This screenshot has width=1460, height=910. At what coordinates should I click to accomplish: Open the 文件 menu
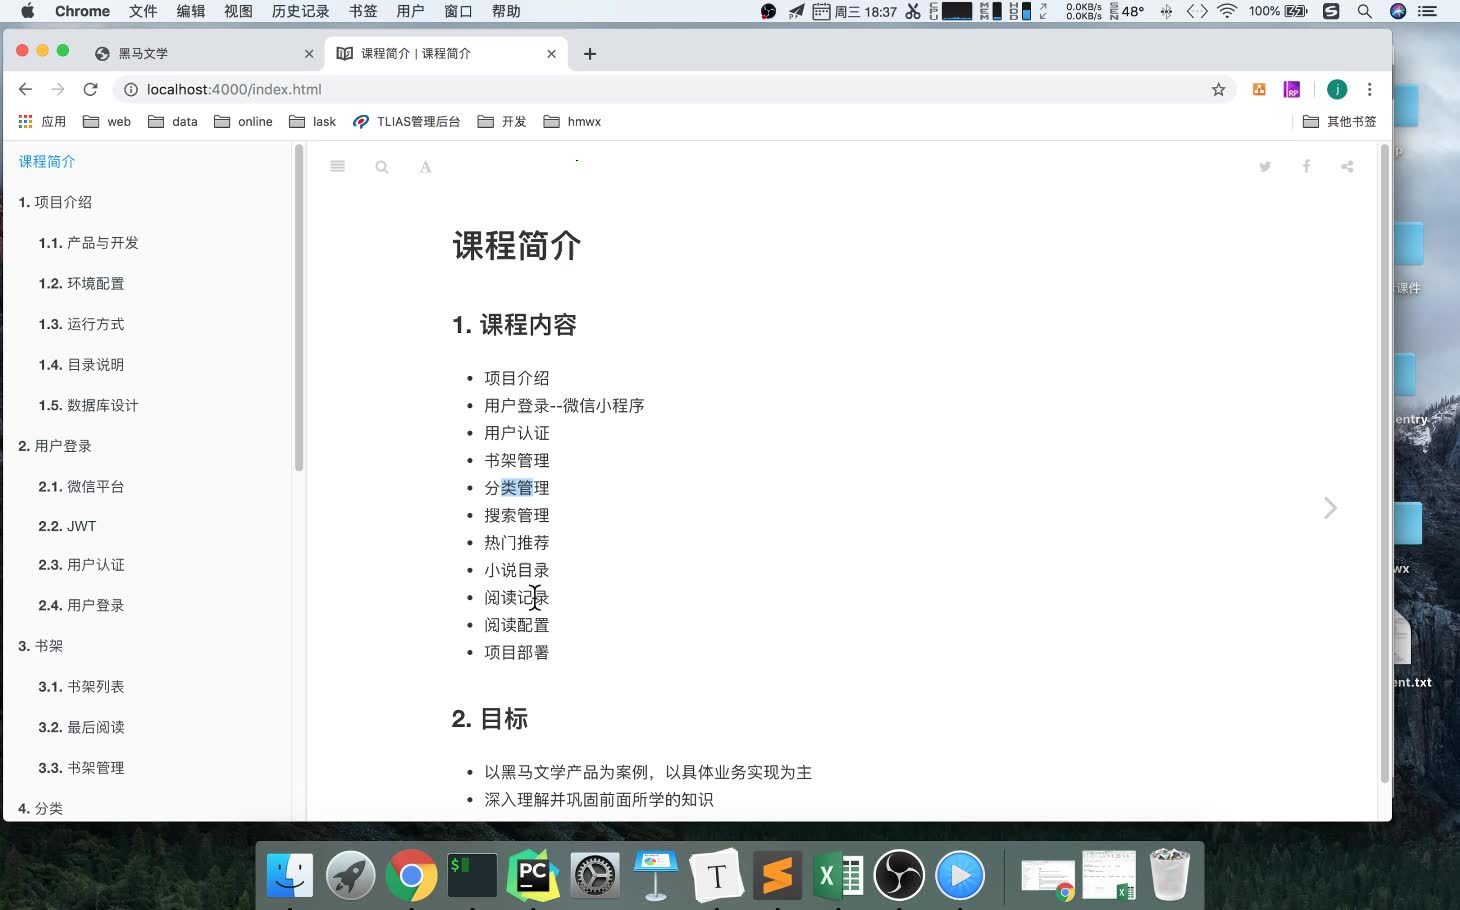(x=143, y=11)
